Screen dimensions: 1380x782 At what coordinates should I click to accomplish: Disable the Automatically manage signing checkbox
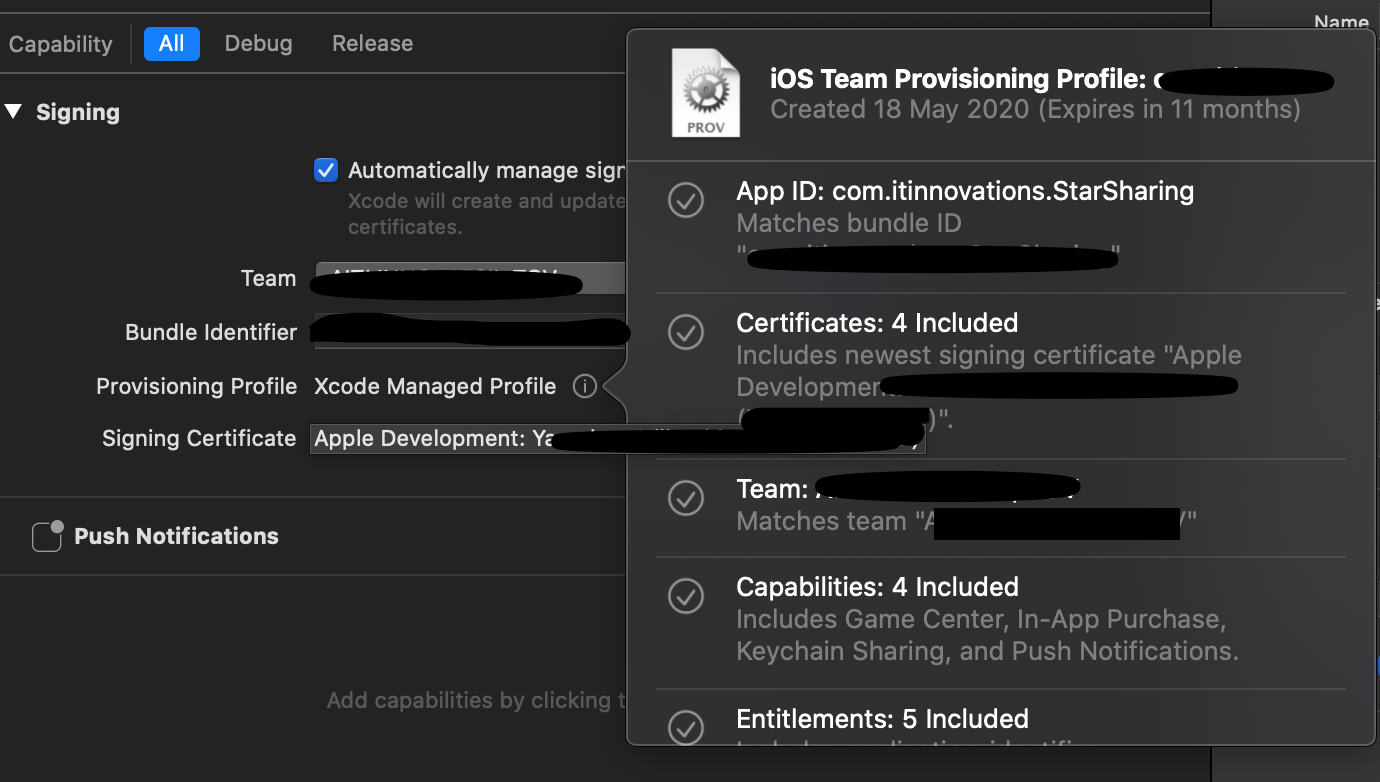point(325,170)
